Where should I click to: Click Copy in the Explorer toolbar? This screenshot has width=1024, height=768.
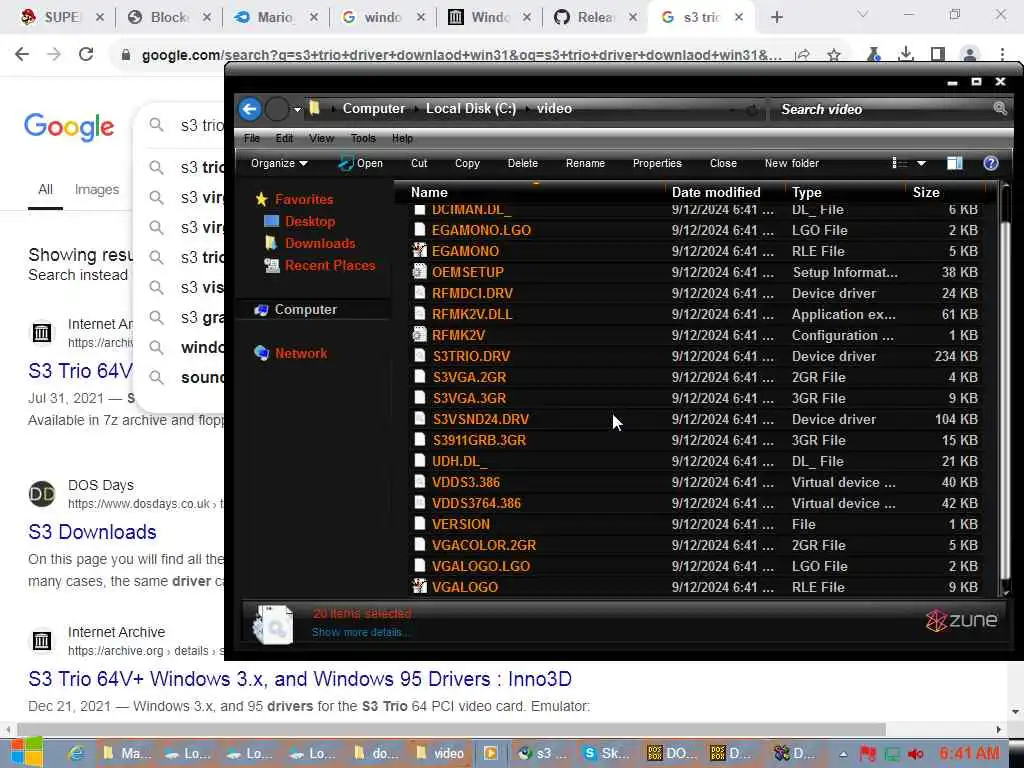click(467, 163)
